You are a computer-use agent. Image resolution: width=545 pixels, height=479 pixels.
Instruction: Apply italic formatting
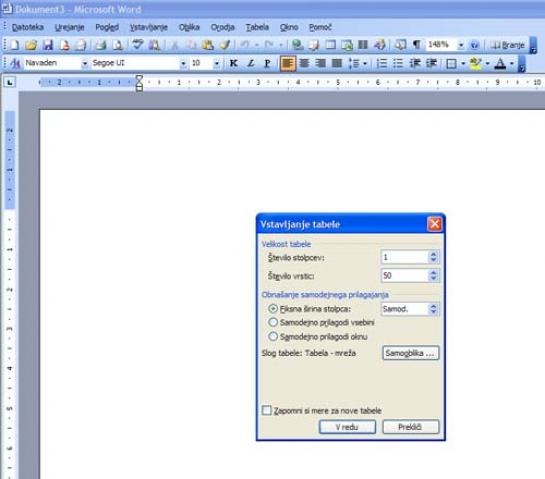250,63
